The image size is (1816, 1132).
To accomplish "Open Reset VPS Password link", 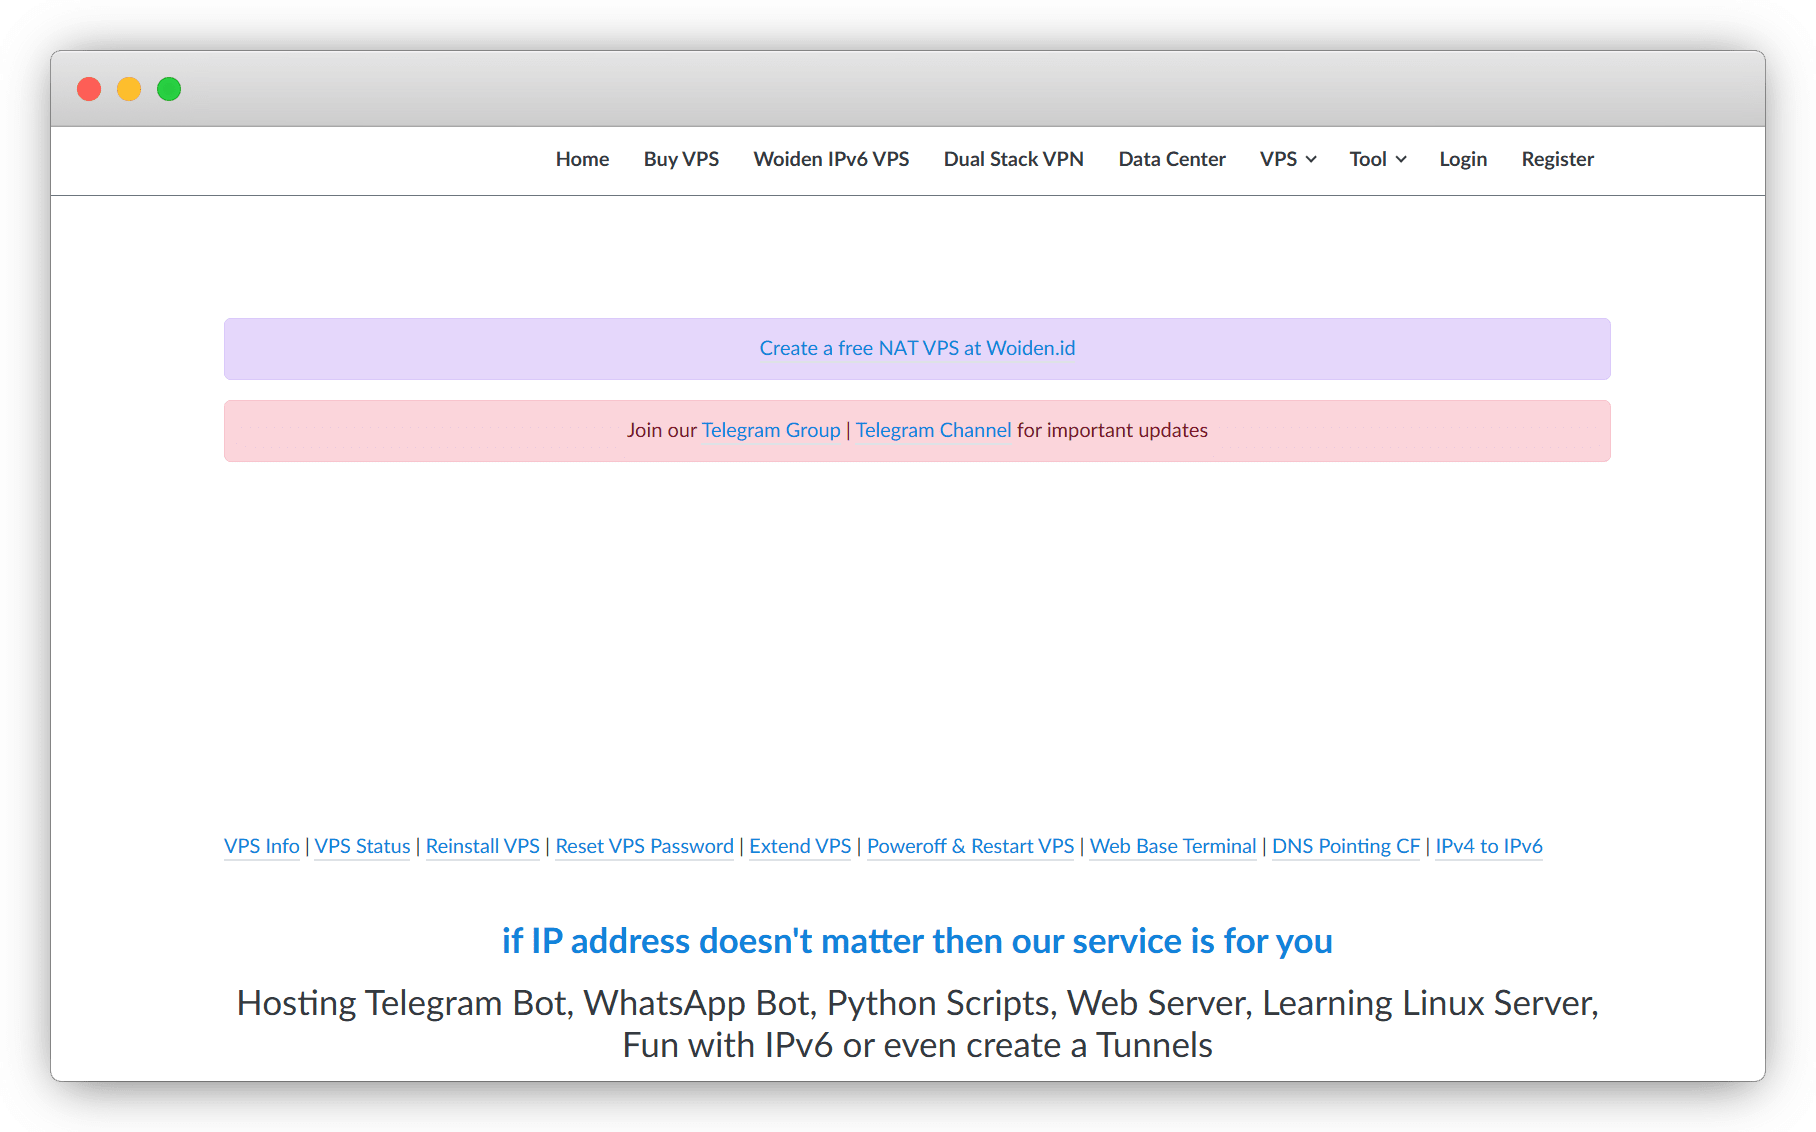I will pos(644,846).
